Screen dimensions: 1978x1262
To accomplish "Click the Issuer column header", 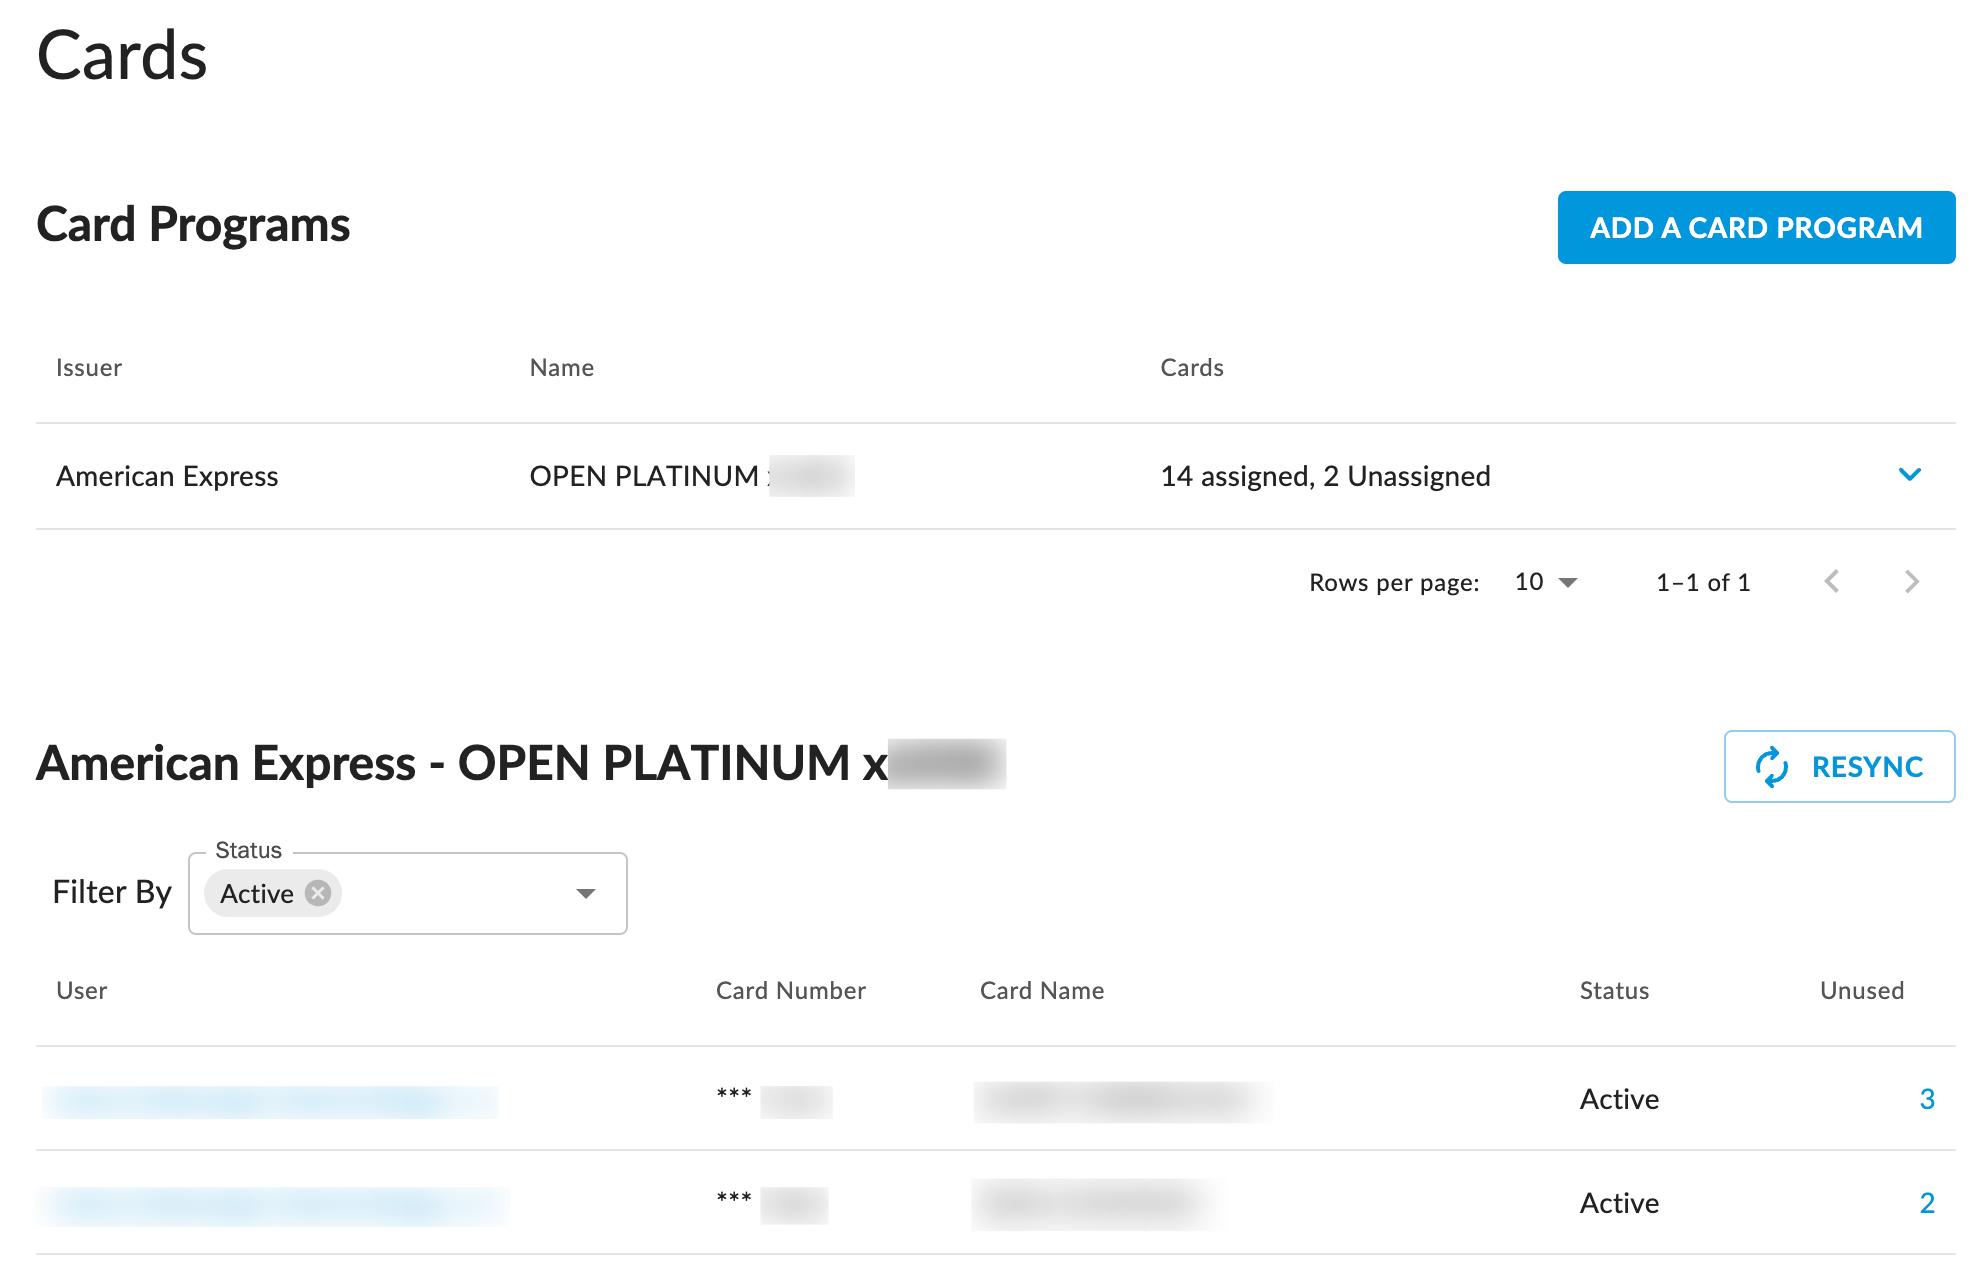I will [x=89, y=368].
